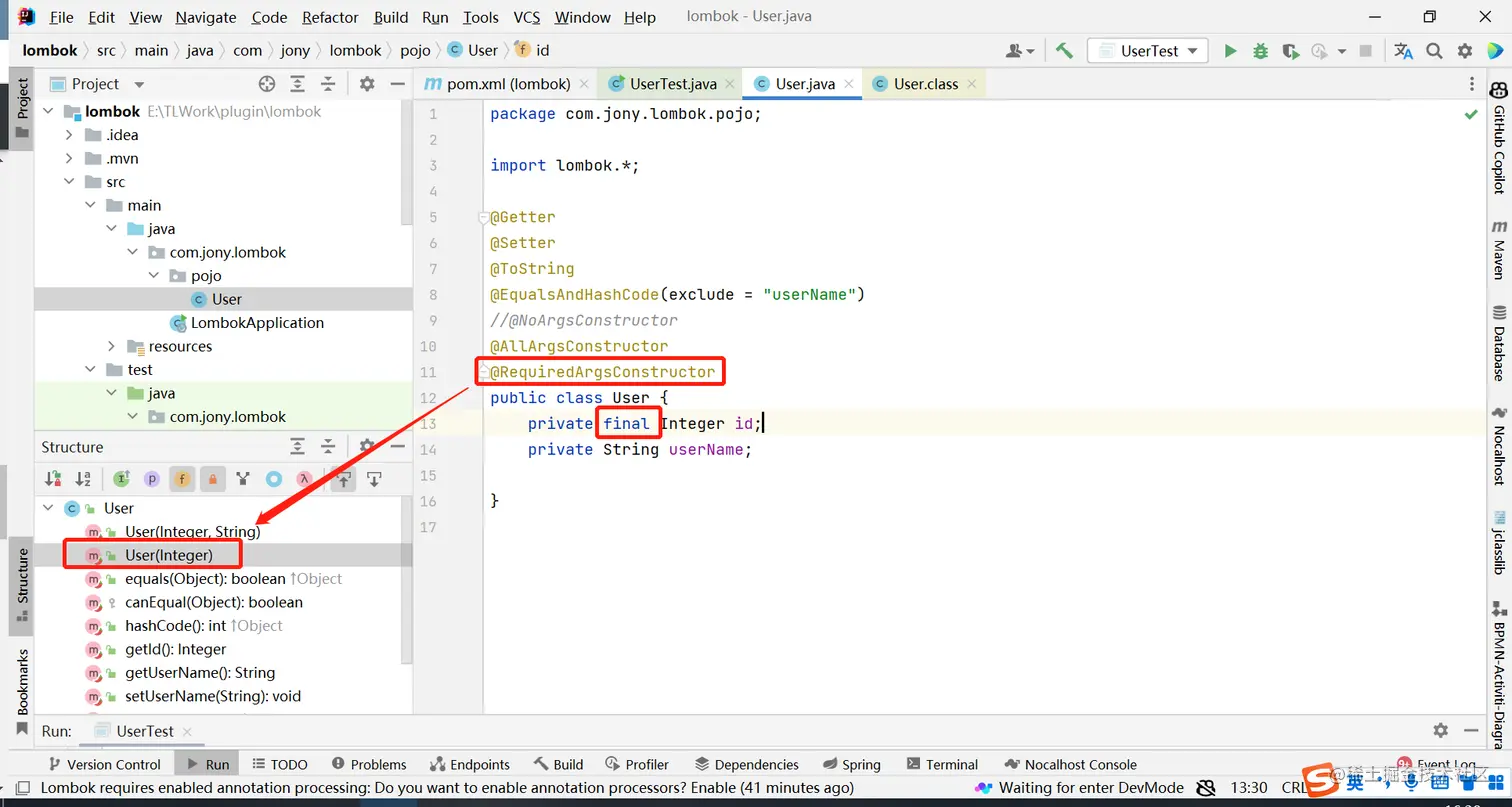Close the UserTest run tab

coord(186,731)
